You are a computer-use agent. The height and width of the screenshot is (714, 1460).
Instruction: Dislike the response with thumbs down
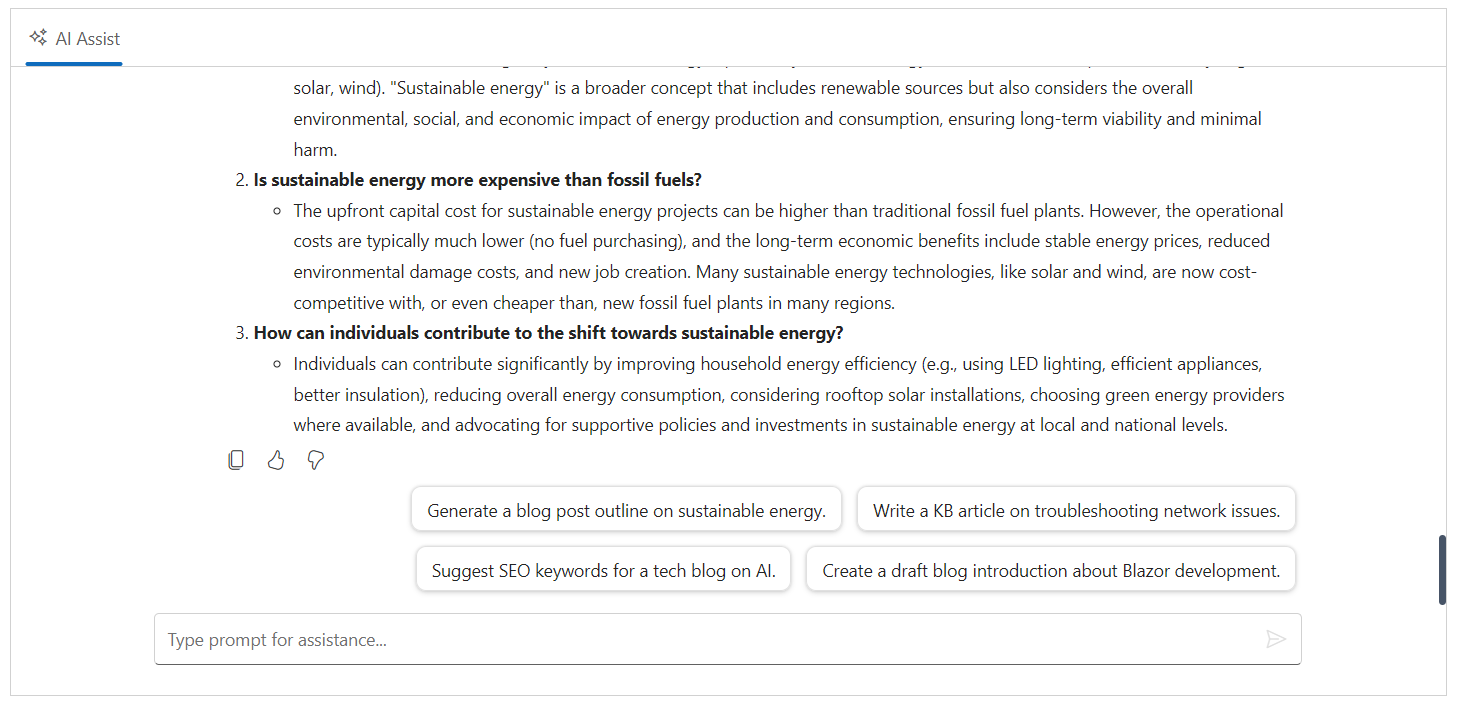[316, 460]
